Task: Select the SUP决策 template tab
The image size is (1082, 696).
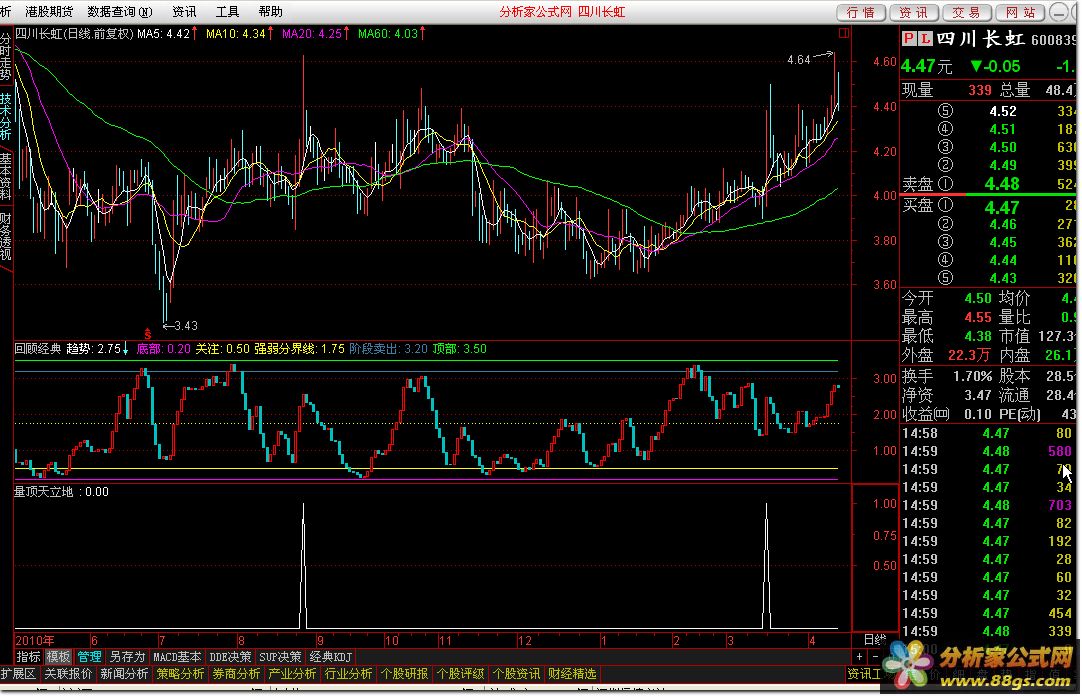Action: pyautogui.click(x=280, y=657)
